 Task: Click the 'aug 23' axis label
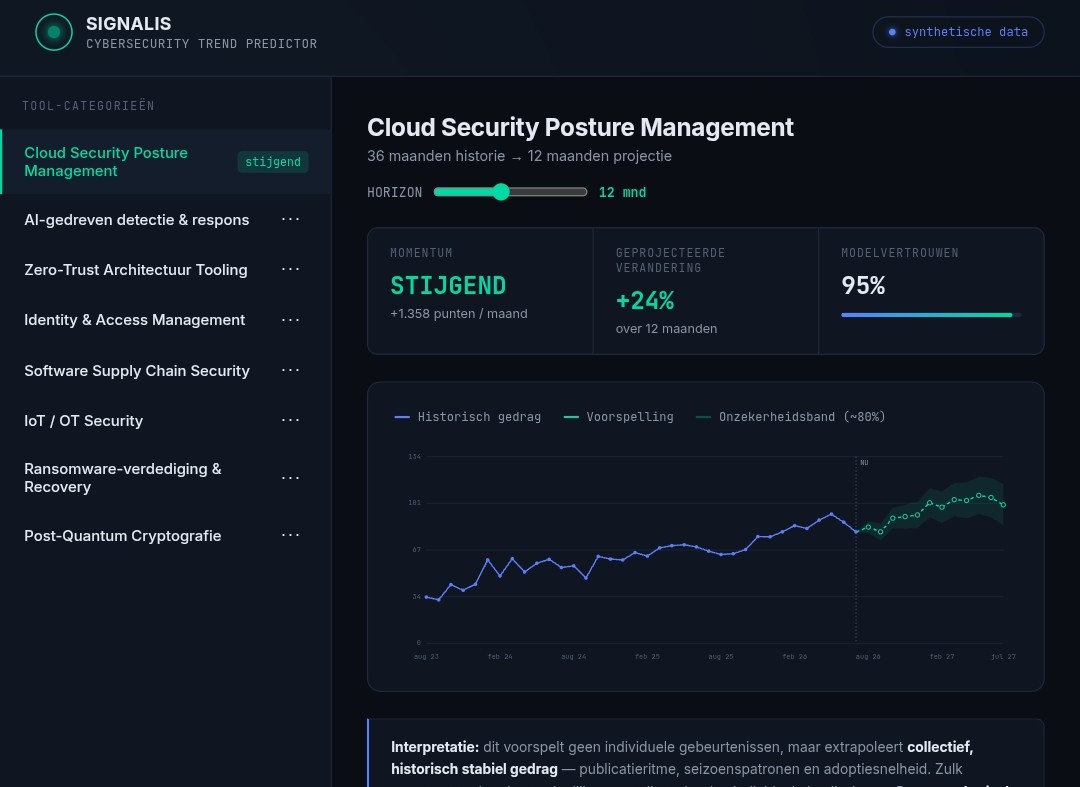click(x=426, y=657)
